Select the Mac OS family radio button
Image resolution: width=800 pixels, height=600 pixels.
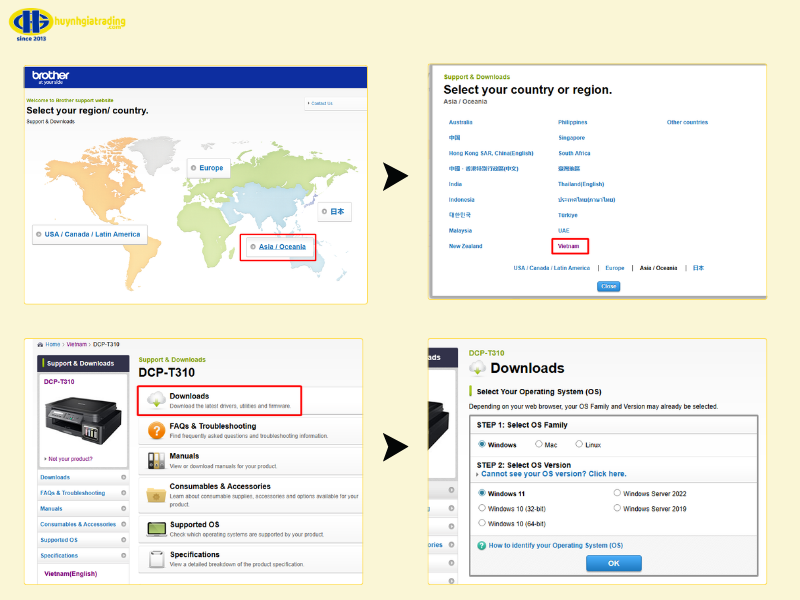click(x=539, y=444)
